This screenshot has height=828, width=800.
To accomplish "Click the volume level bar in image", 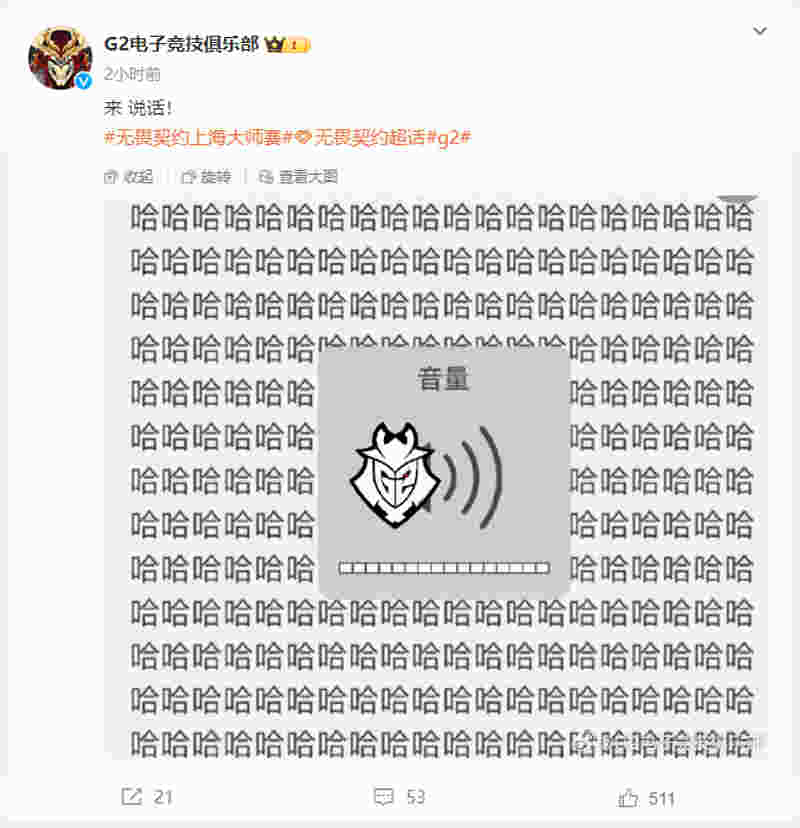I will coord(444,568).
